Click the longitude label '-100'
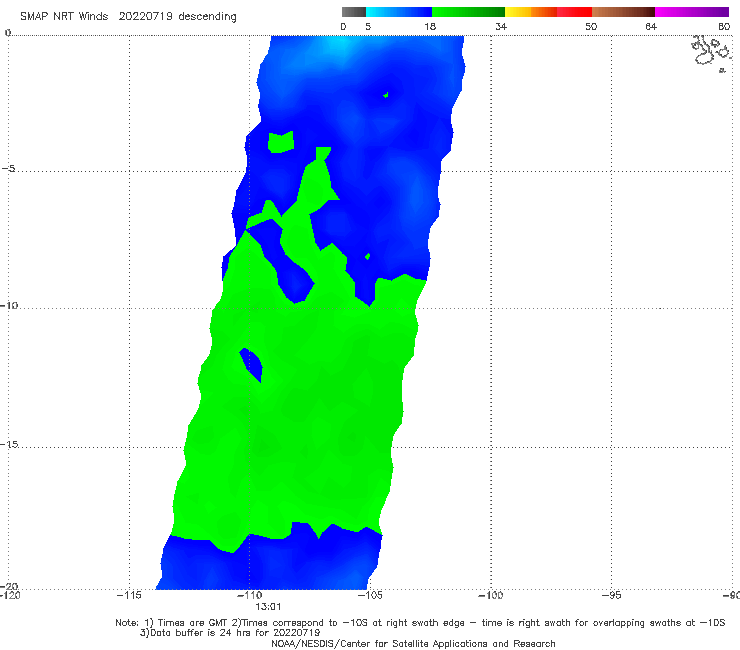Screen dimensions: 740x650 490,595
